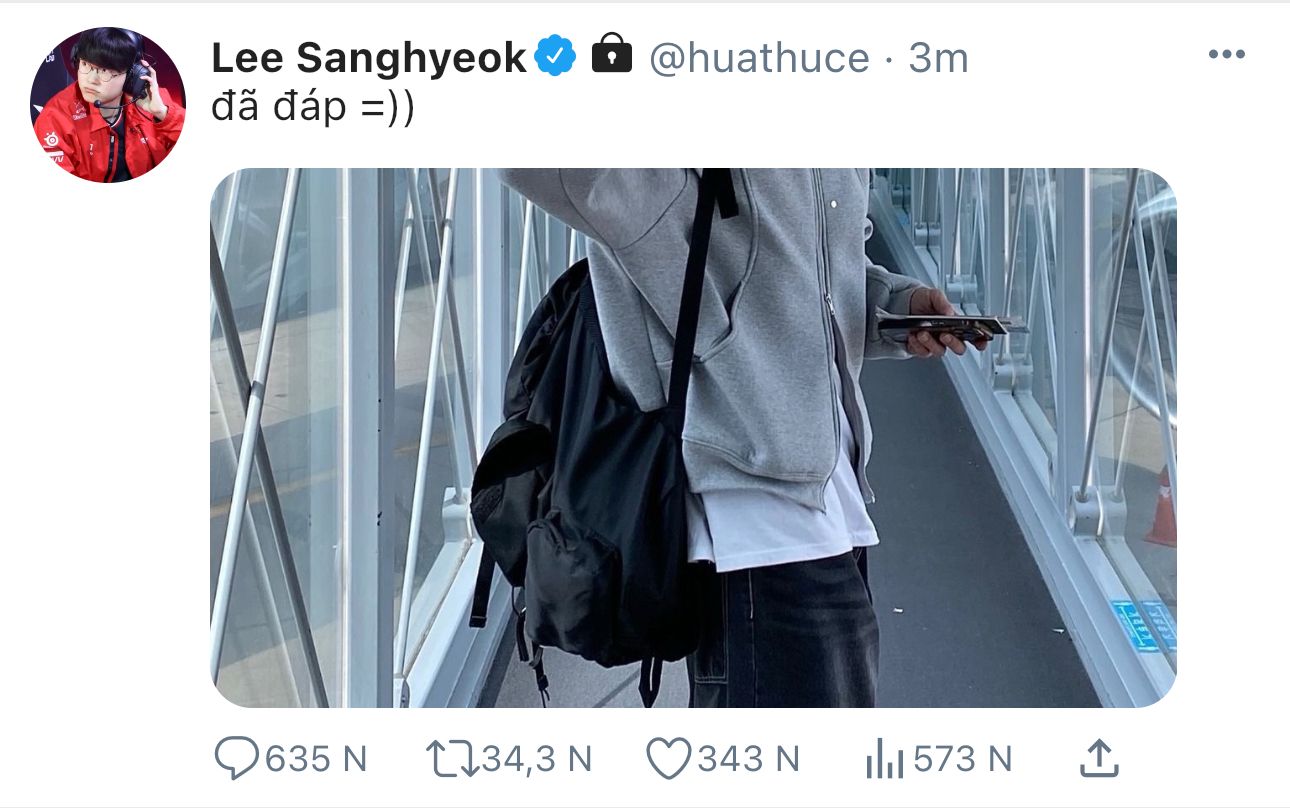Image resolution: width=1290 pixels, height=808 pixels.
Task: Click the reply speech bubble icon
Action: coord(237,759)
